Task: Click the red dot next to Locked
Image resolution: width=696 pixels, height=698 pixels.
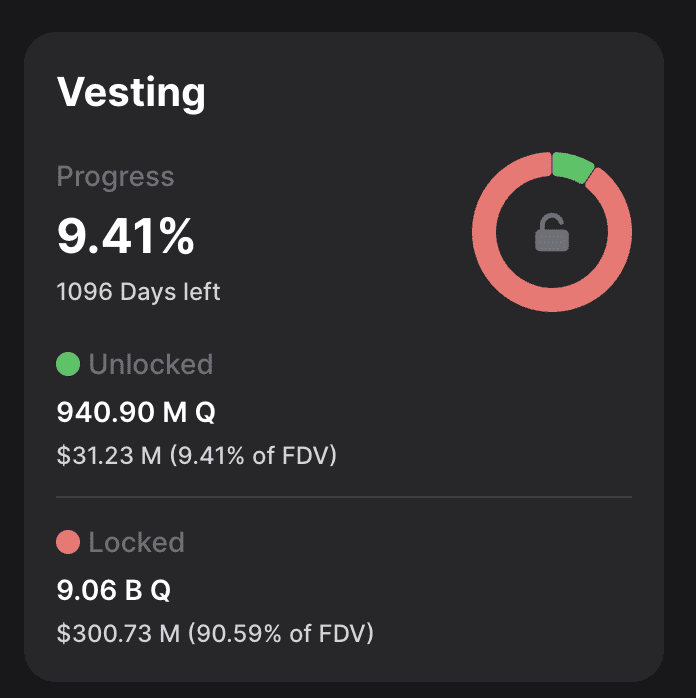Action: [68, 543]
